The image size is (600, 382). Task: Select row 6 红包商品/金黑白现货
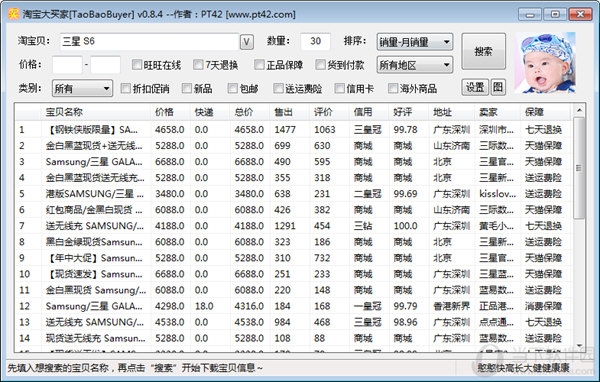pos(294,210)
